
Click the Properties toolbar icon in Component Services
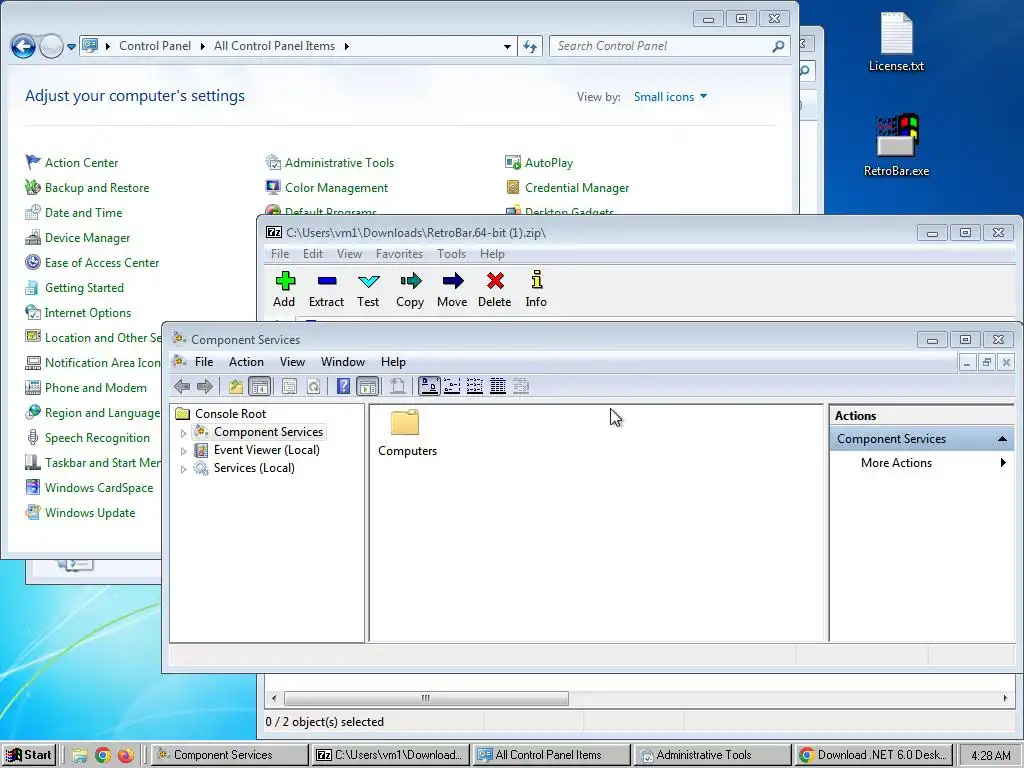click(x=289, y=387)
